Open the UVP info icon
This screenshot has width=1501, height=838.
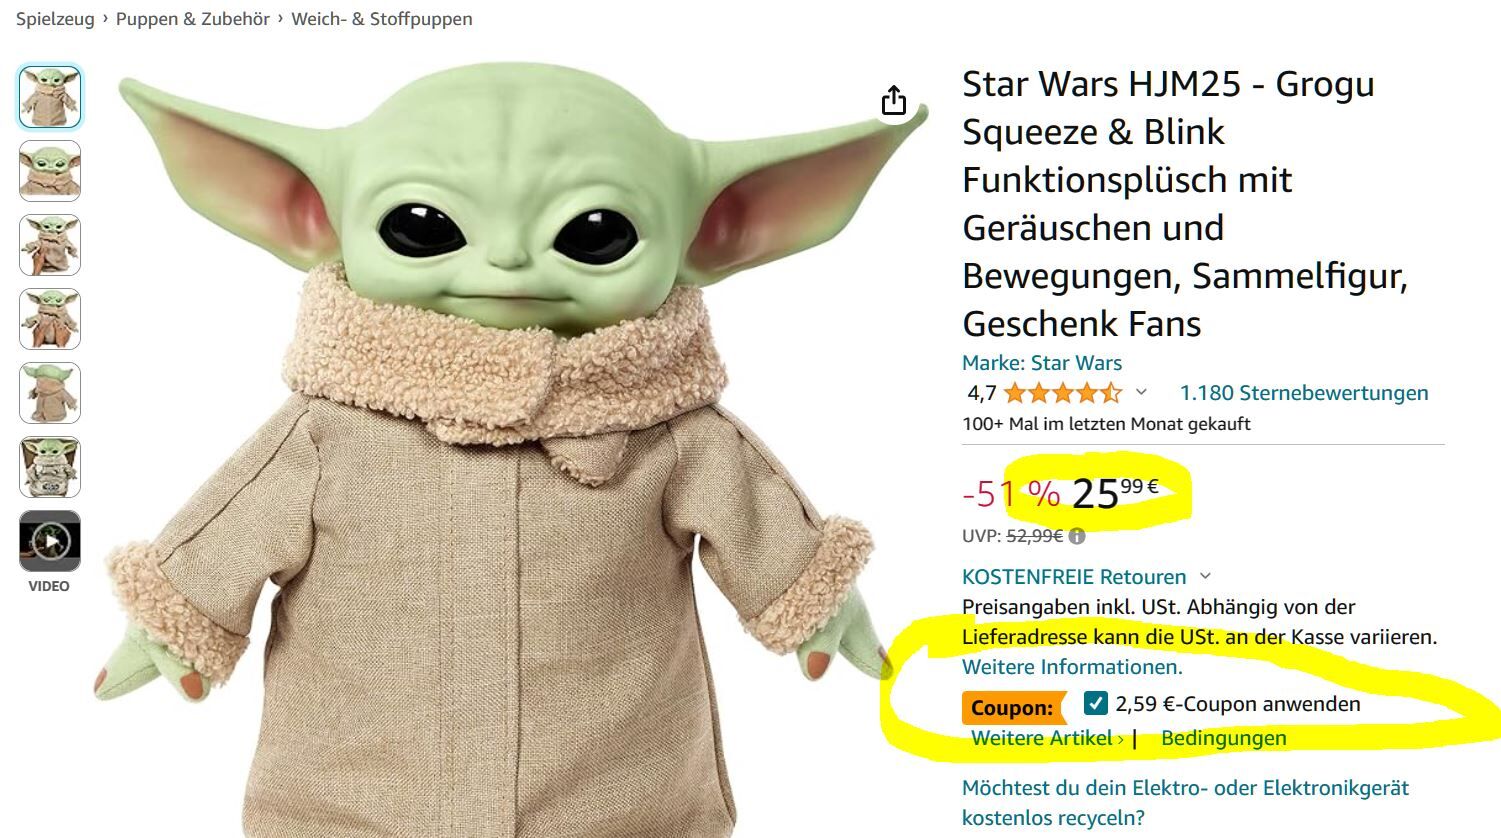coord(1077,536)
